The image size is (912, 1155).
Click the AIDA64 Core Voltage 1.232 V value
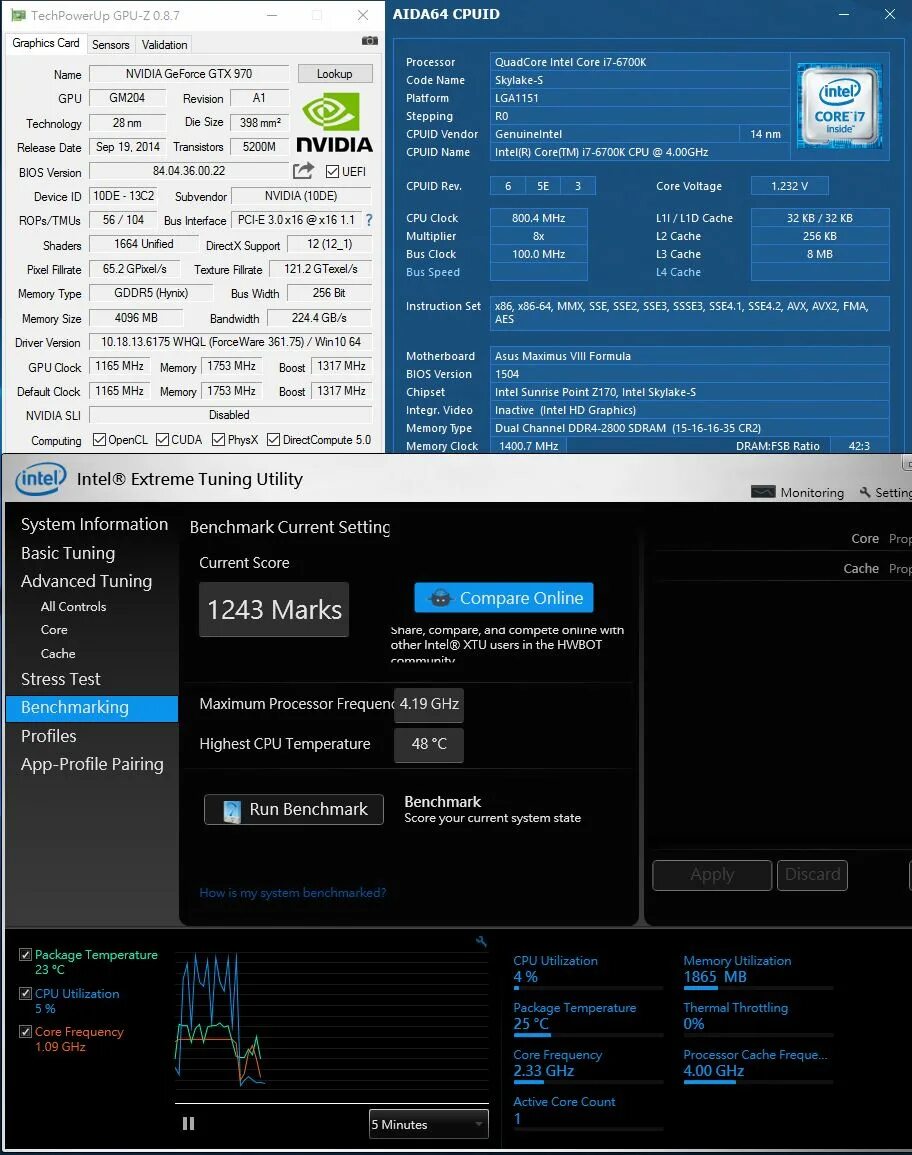click(x=789, y=186)
